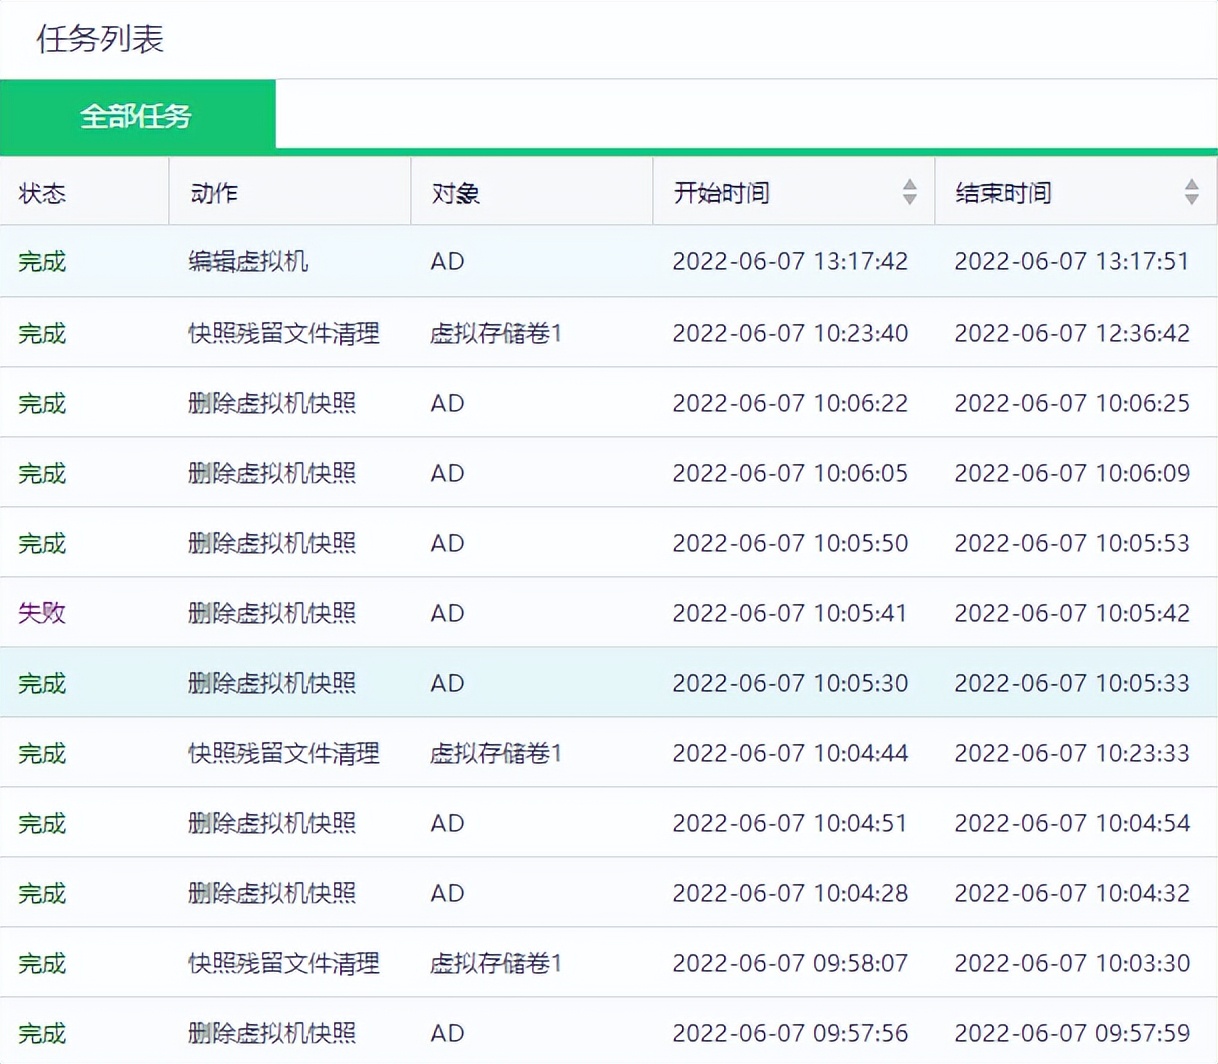Click the descending sort arrow on 结束时间 column
1218x1064 pixels.
pos(1191,199)
